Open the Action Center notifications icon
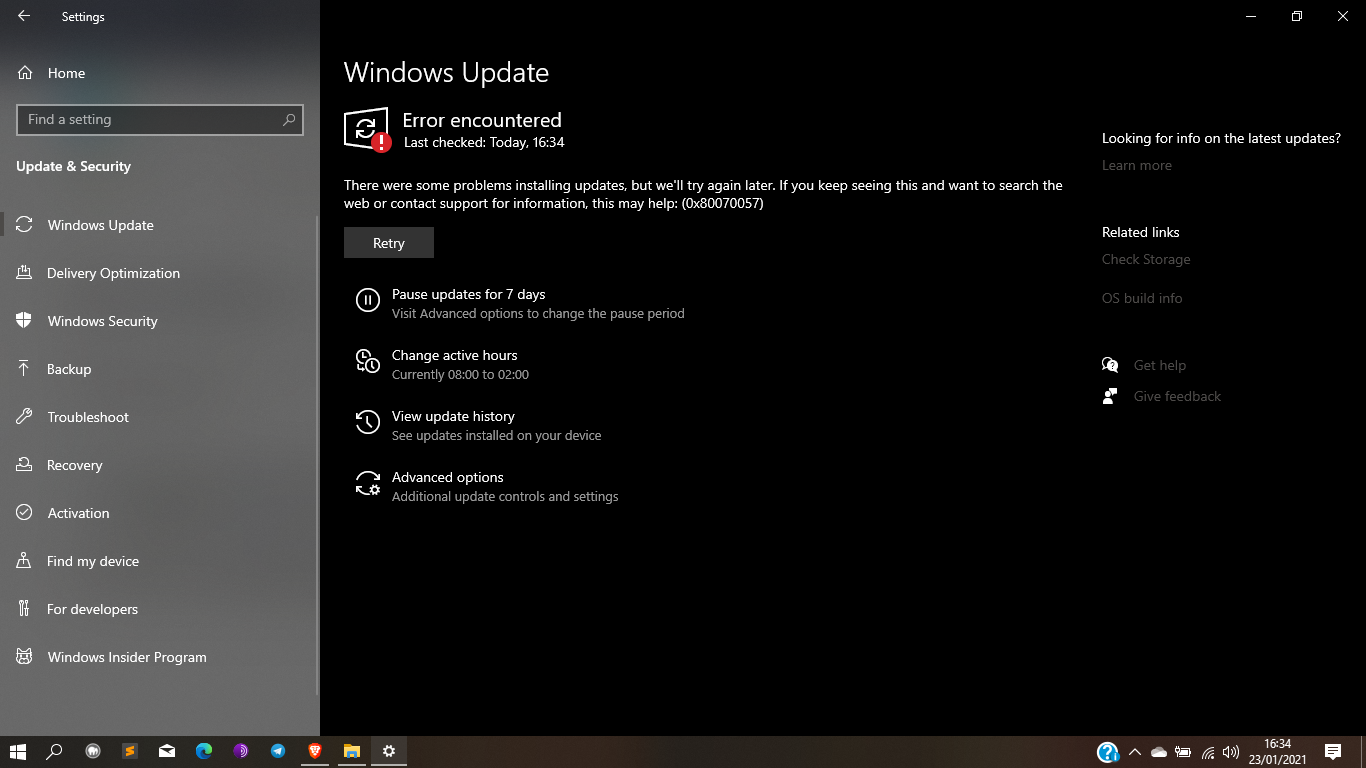The height and width of the screenshot is (768, 1366). tap(1332, 752)
